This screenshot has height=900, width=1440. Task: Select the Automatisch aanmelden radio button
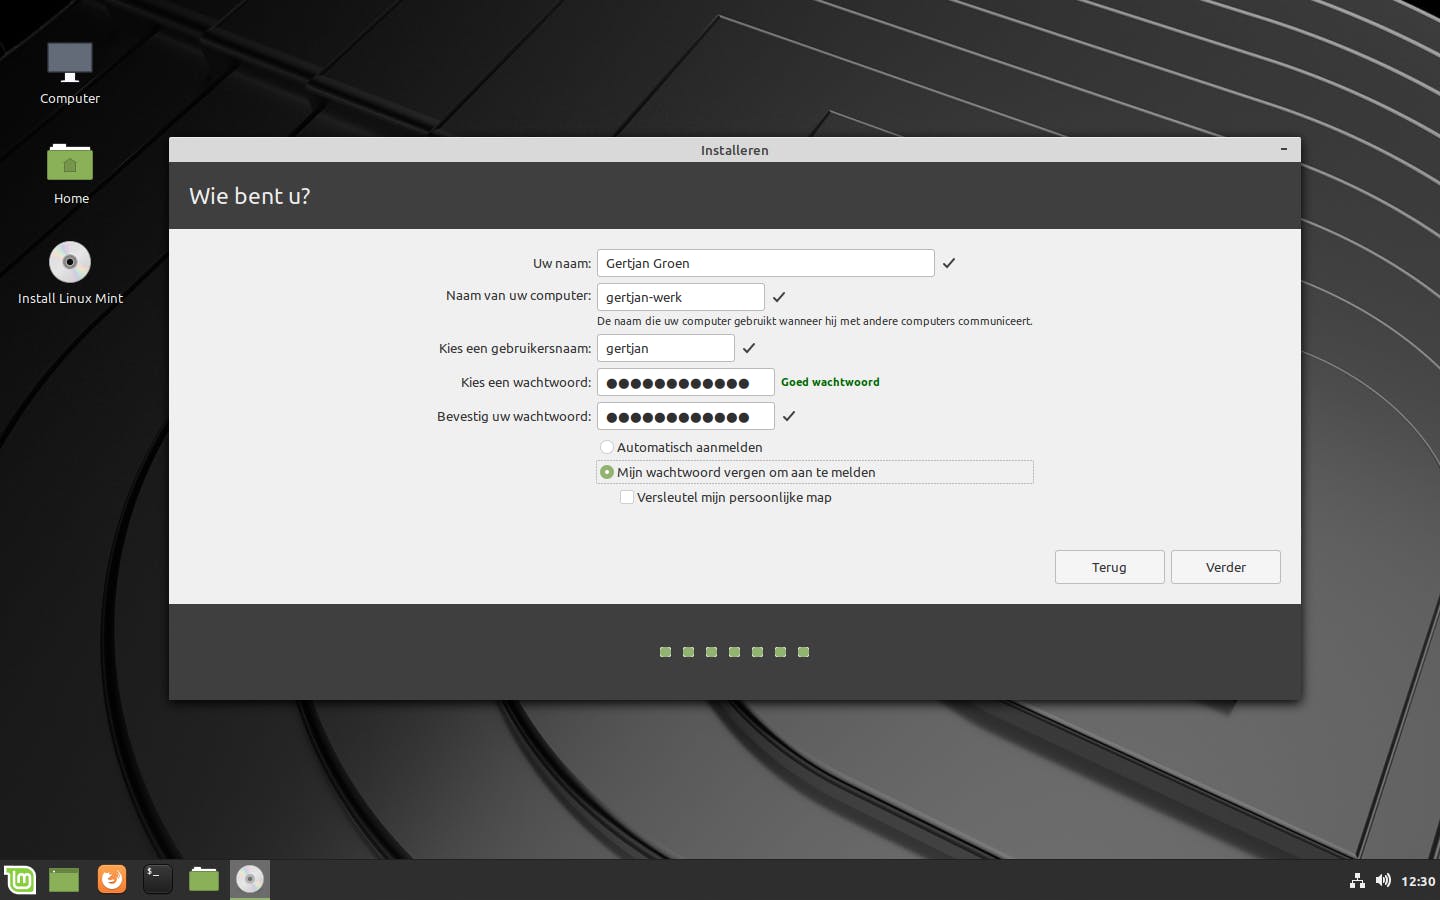607,447
